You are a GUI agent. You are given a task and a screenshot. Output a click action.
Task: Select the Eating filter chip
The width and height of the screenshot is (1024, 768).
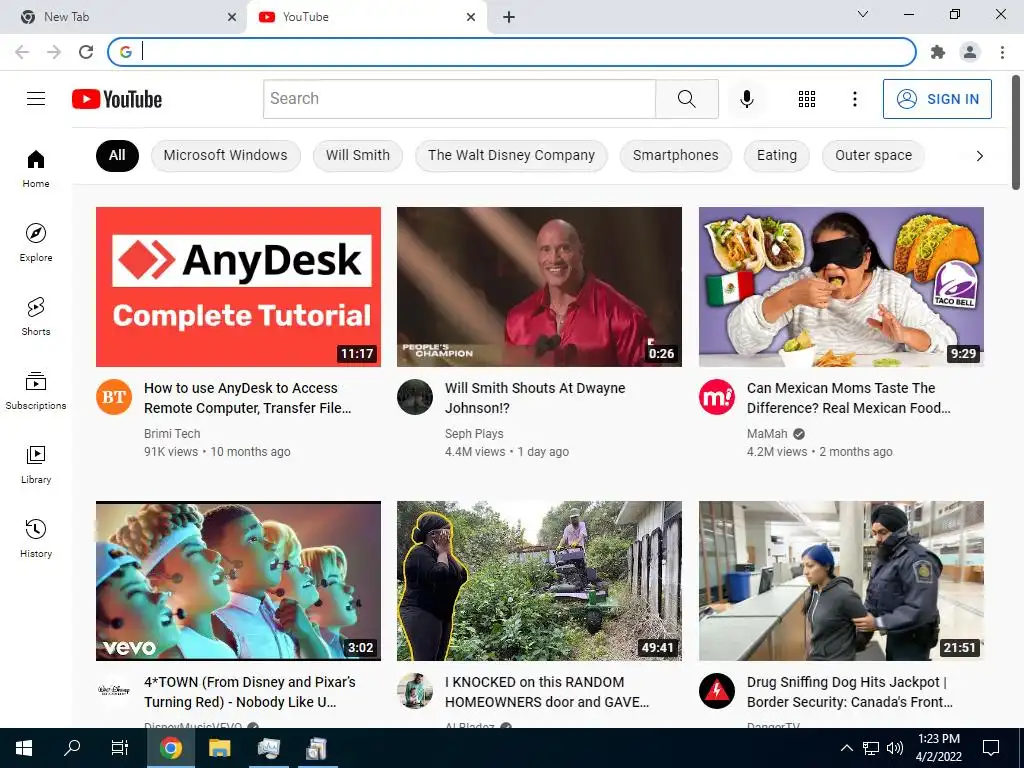point(776,155)
